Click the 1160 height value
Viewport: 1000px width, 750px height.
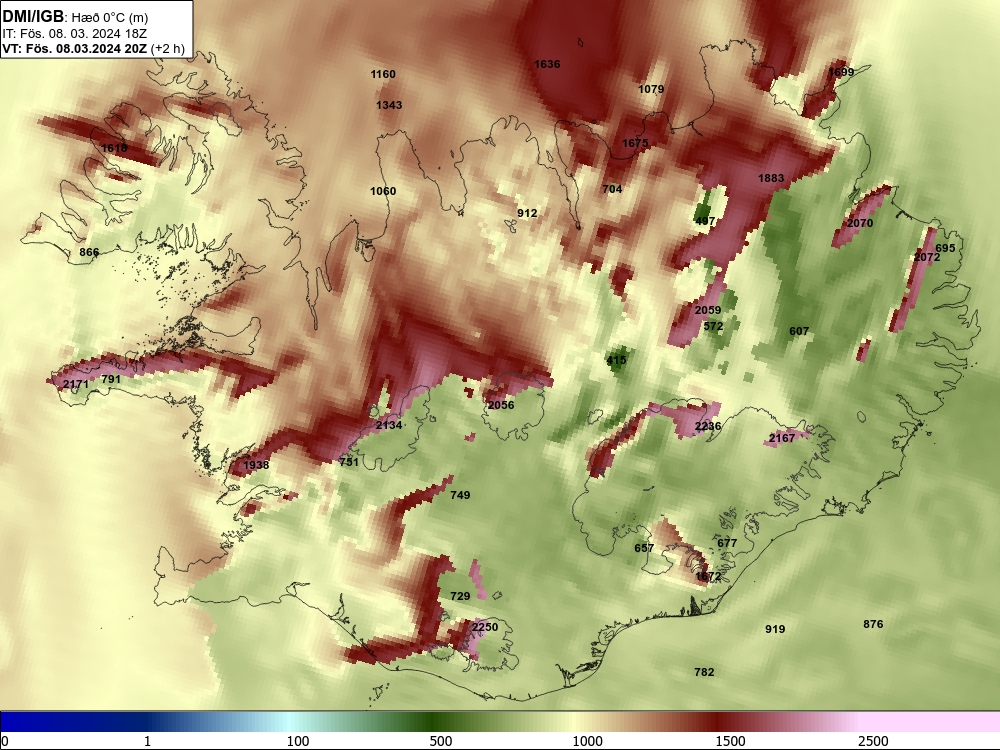coord(383,74)
